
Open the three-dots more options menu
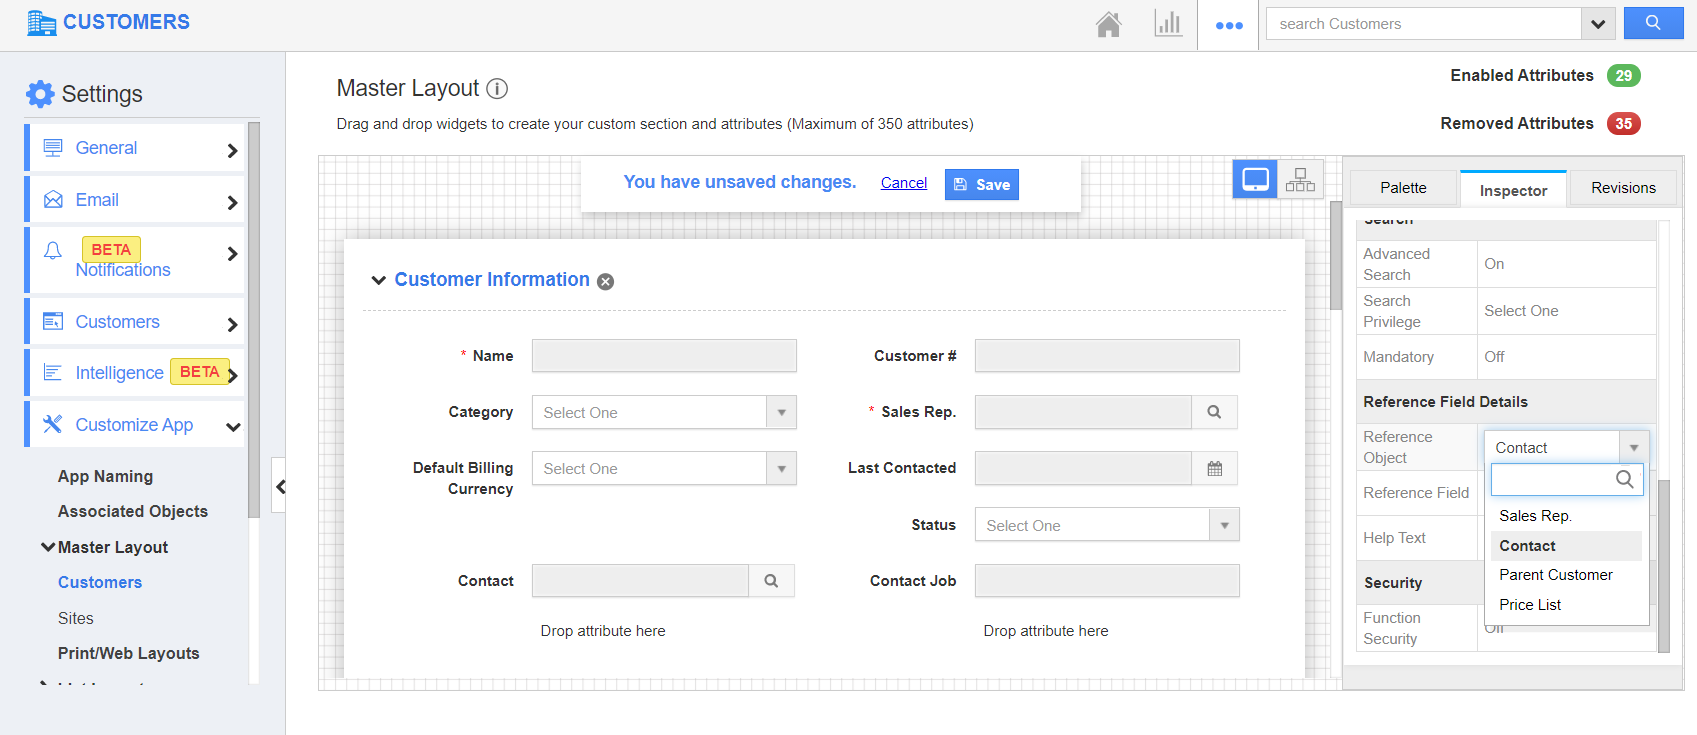click(x=1229, y=25)
